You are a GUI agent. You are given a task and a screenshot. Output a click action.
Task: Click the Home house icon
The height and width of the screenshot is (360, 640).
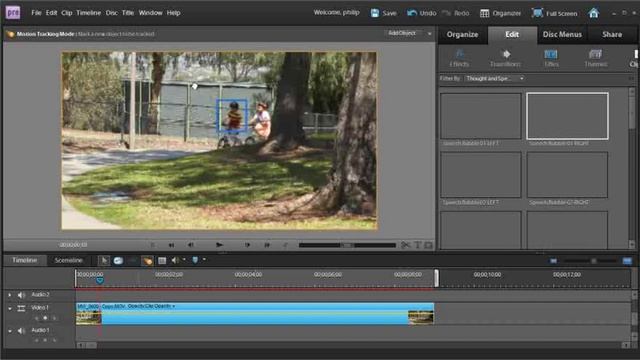tap(593, 13)
